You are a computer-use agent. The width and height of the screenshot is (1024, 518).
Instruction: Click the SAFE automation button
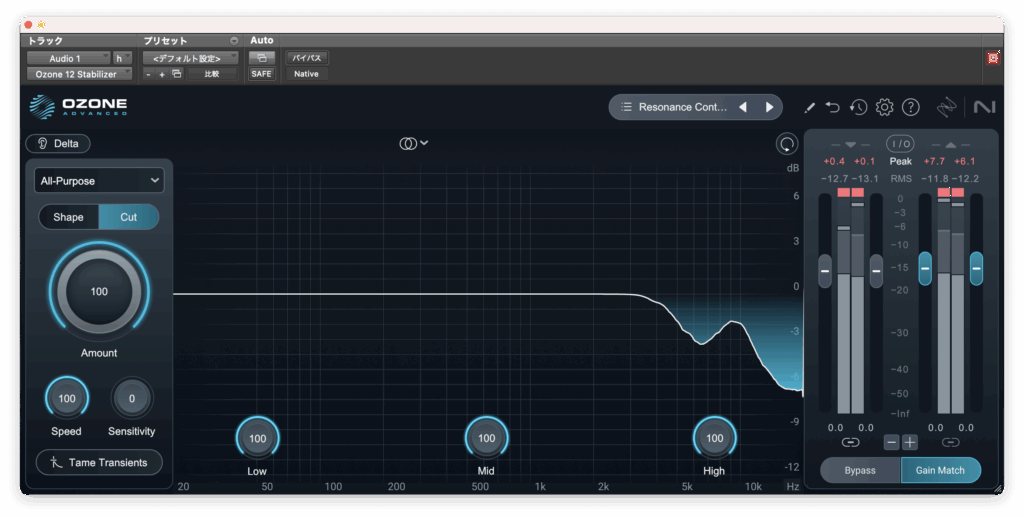tap(260, 74)
